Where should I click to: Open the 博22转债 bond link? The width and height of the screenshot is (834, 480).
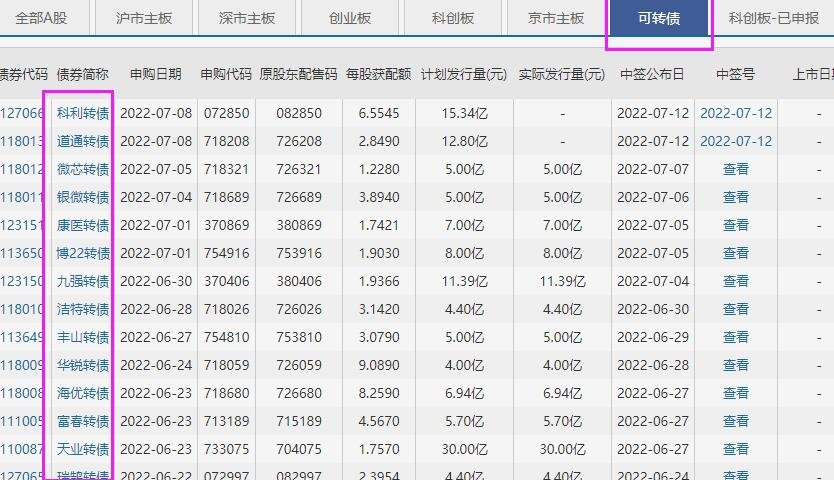(83, 253)
